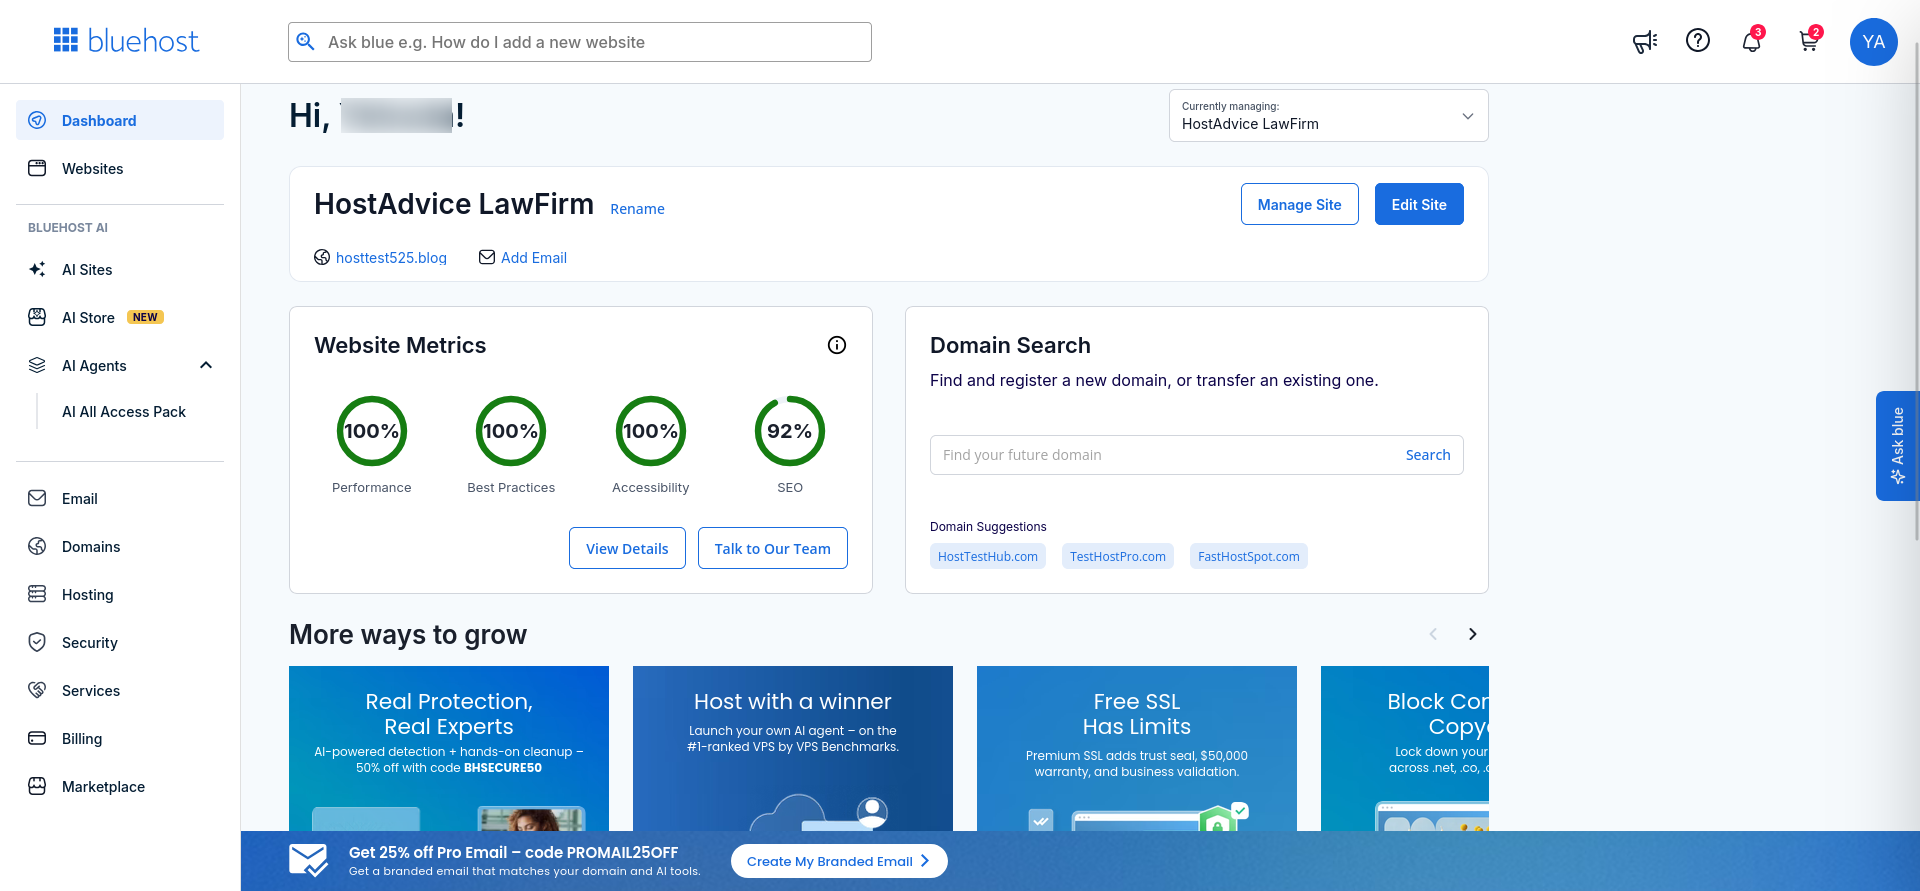1920x891 pixels.
Task: Click the Email envelope icon in sidebar
Action: (x=37, y=498)
